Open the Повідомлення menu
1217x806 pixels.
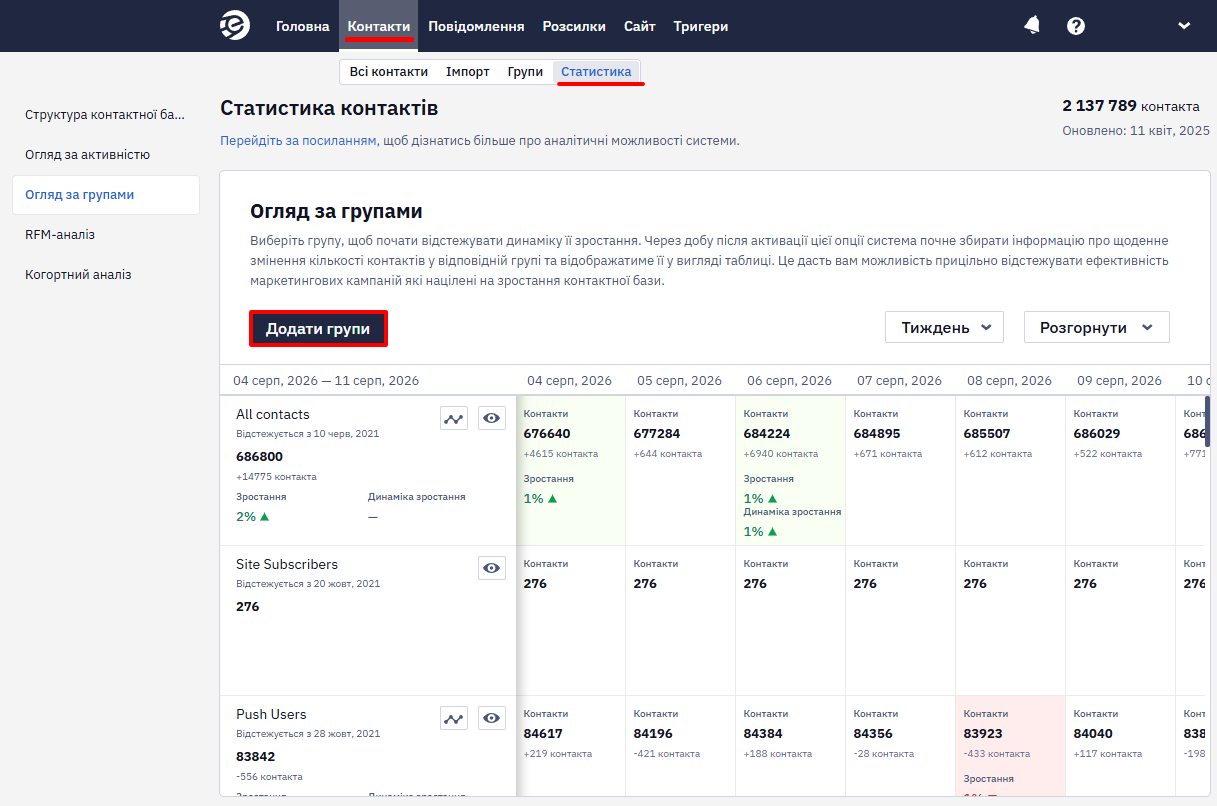pyautogui.click(x=476, y=26)
